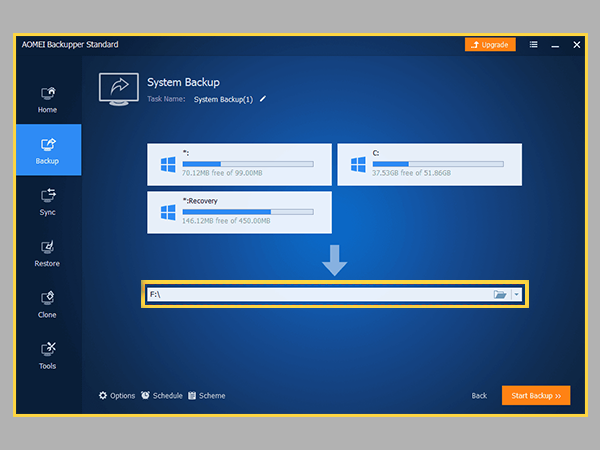Click the System Backup heading
Viewport: 600px width, 450px height.
[x=183, y=82]
